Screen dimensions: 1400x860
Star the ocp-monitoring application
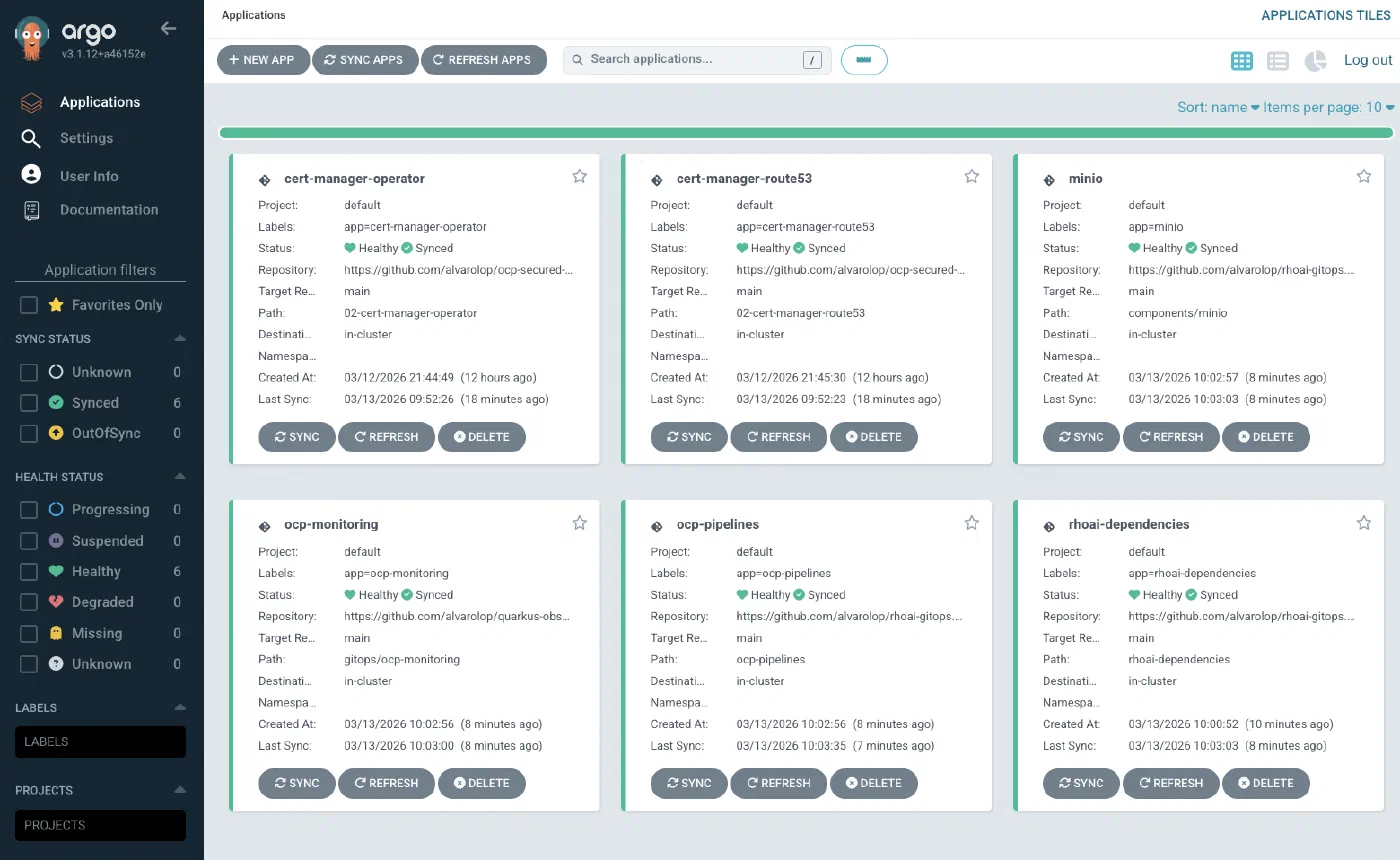click(579, 522)
